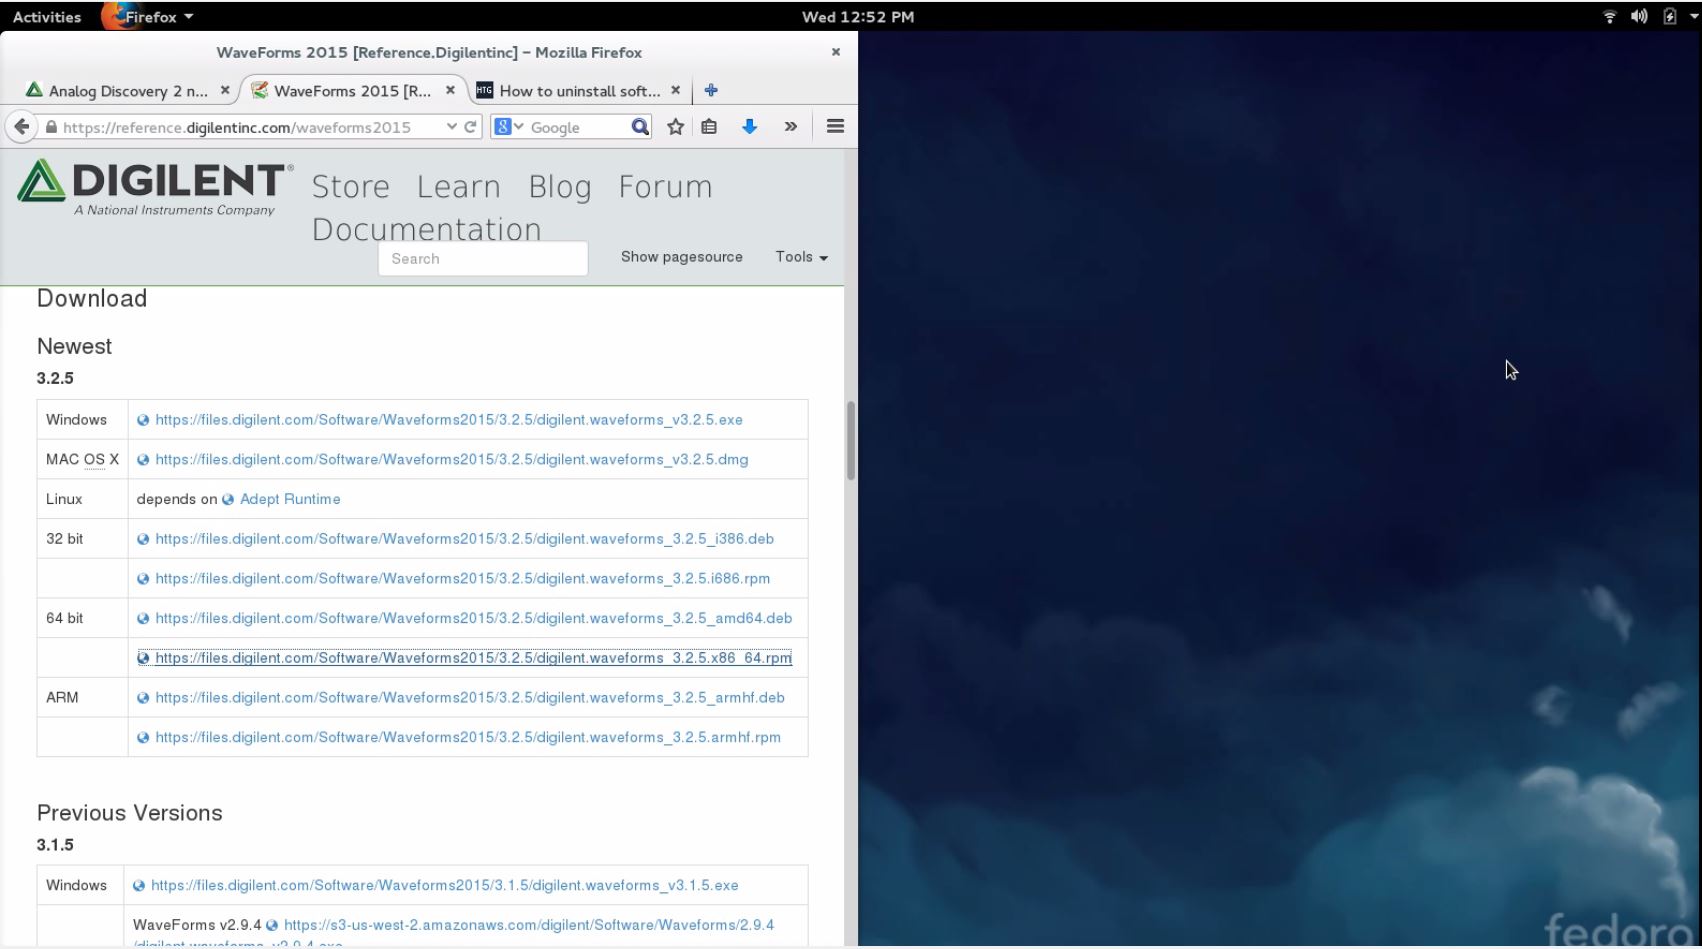
Task: Click the page vertical scrollbar thumb
Action: (x=851, y=441)
